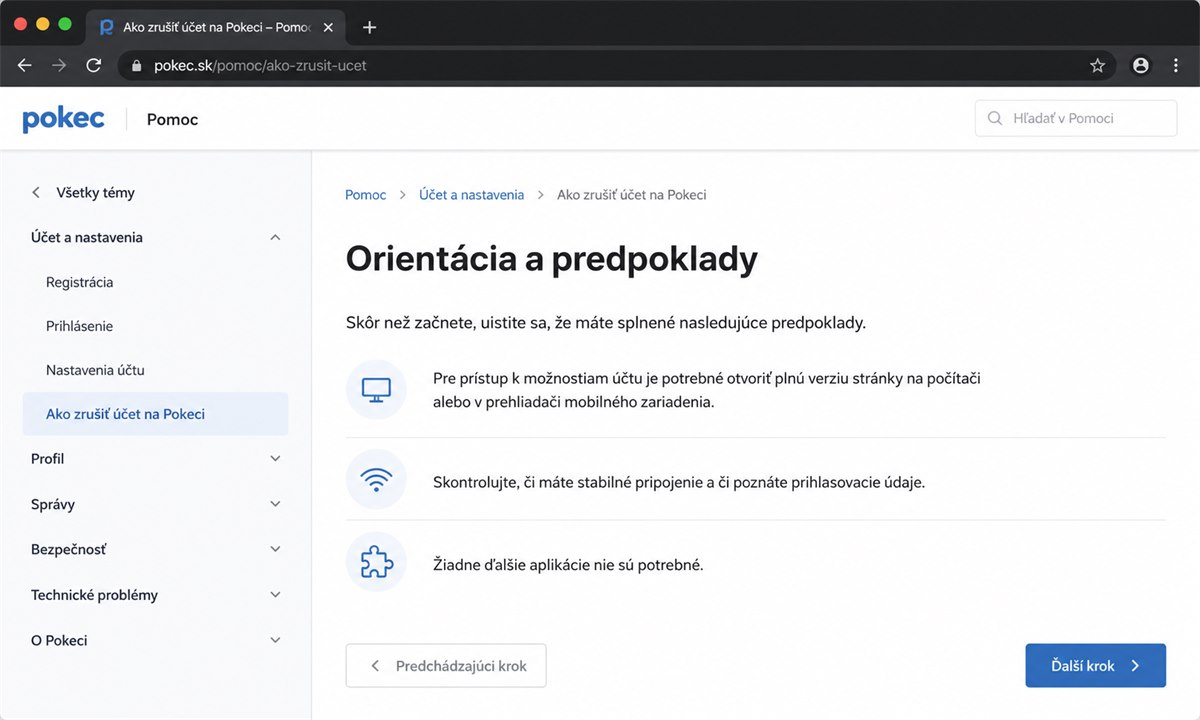Click the browser back arrow
This screenshot has width=1200, height=720.
coord(25,65)
